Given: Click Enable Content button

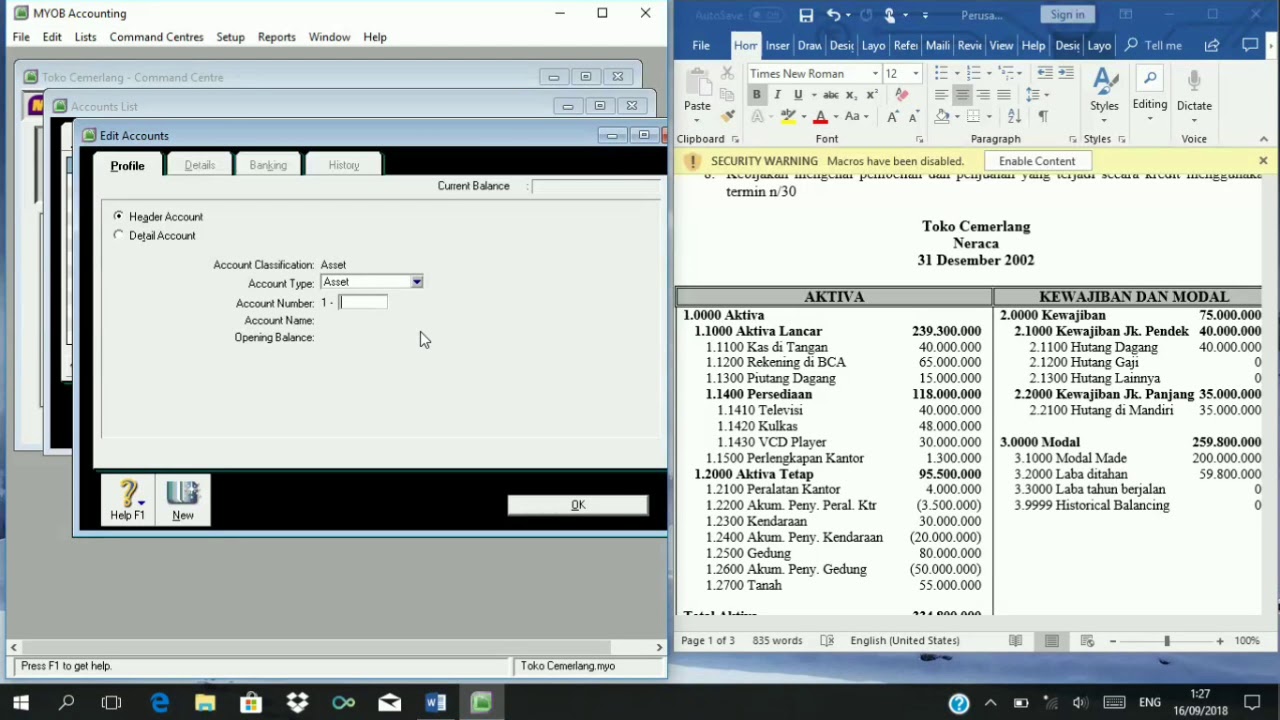Looking at the screenshot, I should tap(1037, 161).
